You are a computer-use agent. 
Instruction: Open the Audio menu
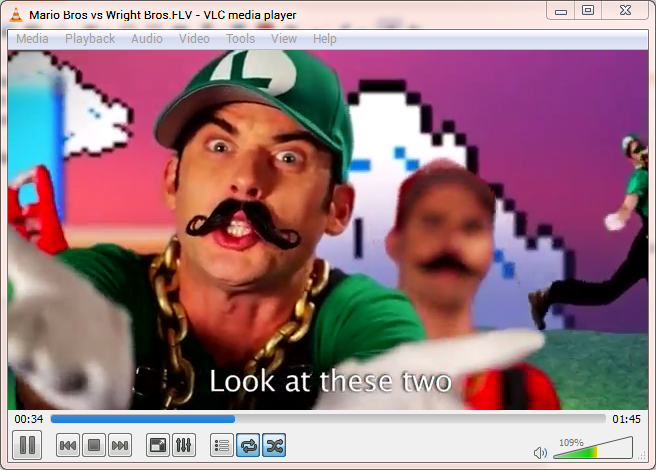147,39
